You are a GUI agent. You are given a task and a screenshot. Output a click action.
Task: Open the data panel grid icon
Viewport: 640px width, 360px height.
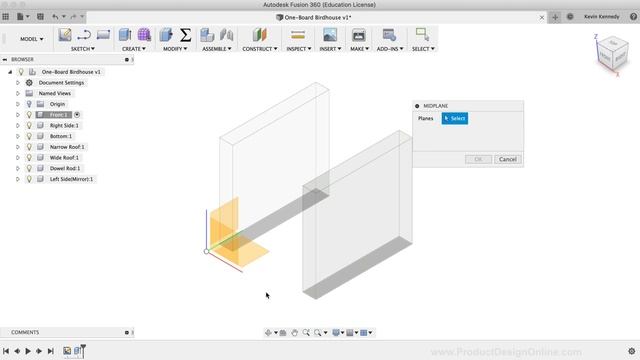(x=6, y=17)
